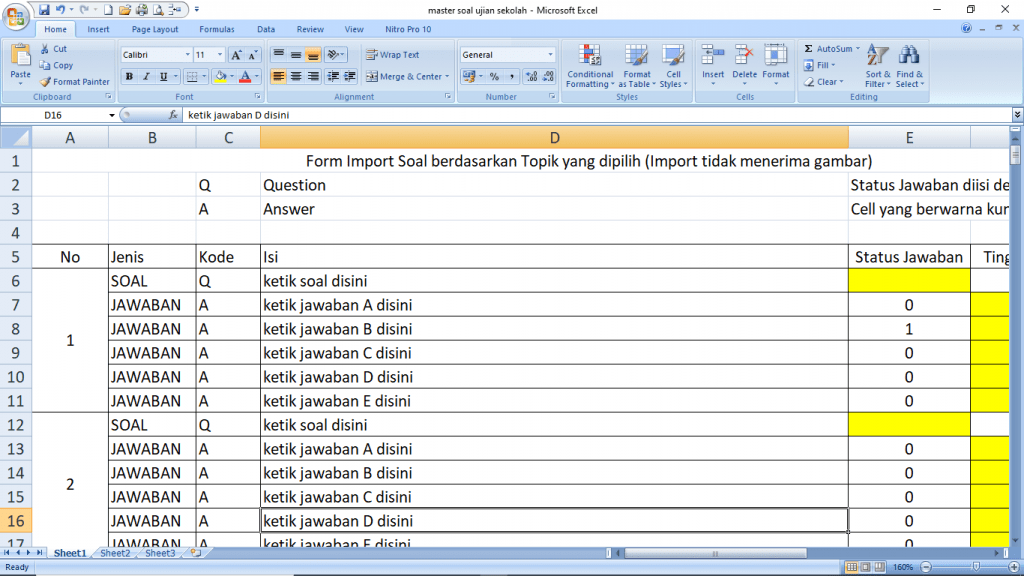This screenshot has height=576, width=1024.
Task: Toggle Wrap Text for the cell
Action: (x=392, y=55)
